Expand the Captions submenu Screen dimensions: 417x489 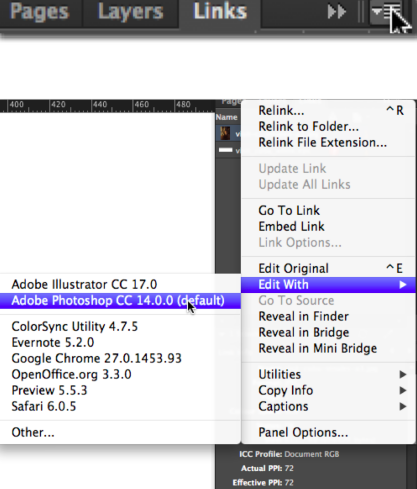pos(328,406)
